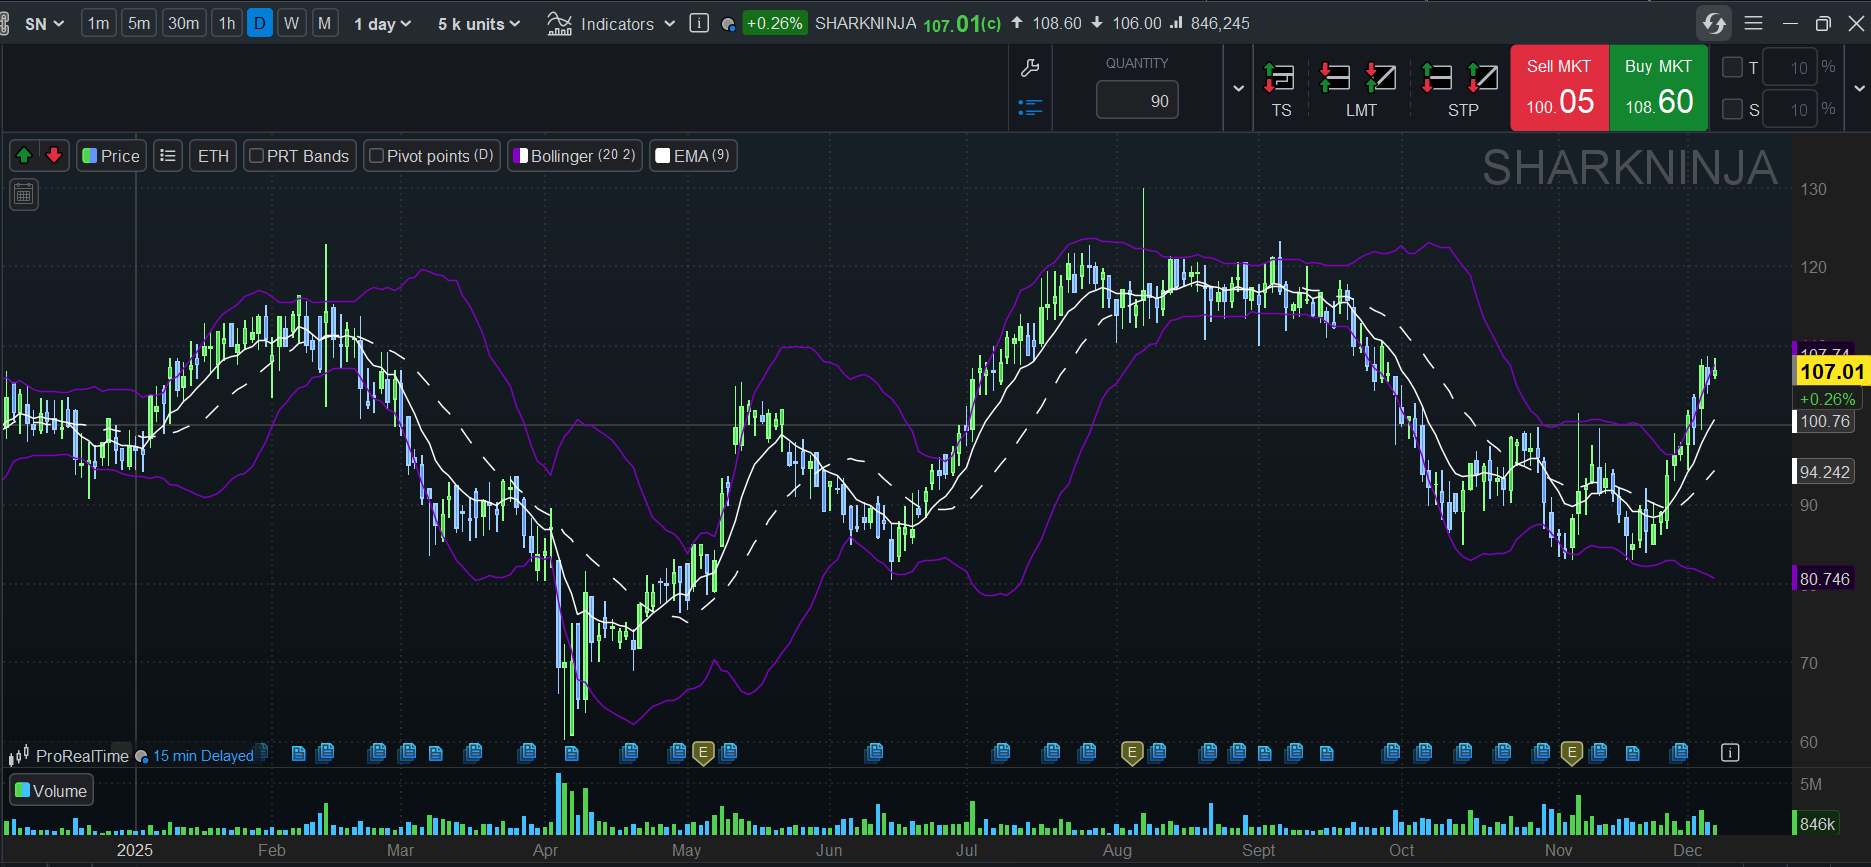Open the calendar icon on chart
Viewport: 1871px width, 867px height.
[x=24, y=194]
